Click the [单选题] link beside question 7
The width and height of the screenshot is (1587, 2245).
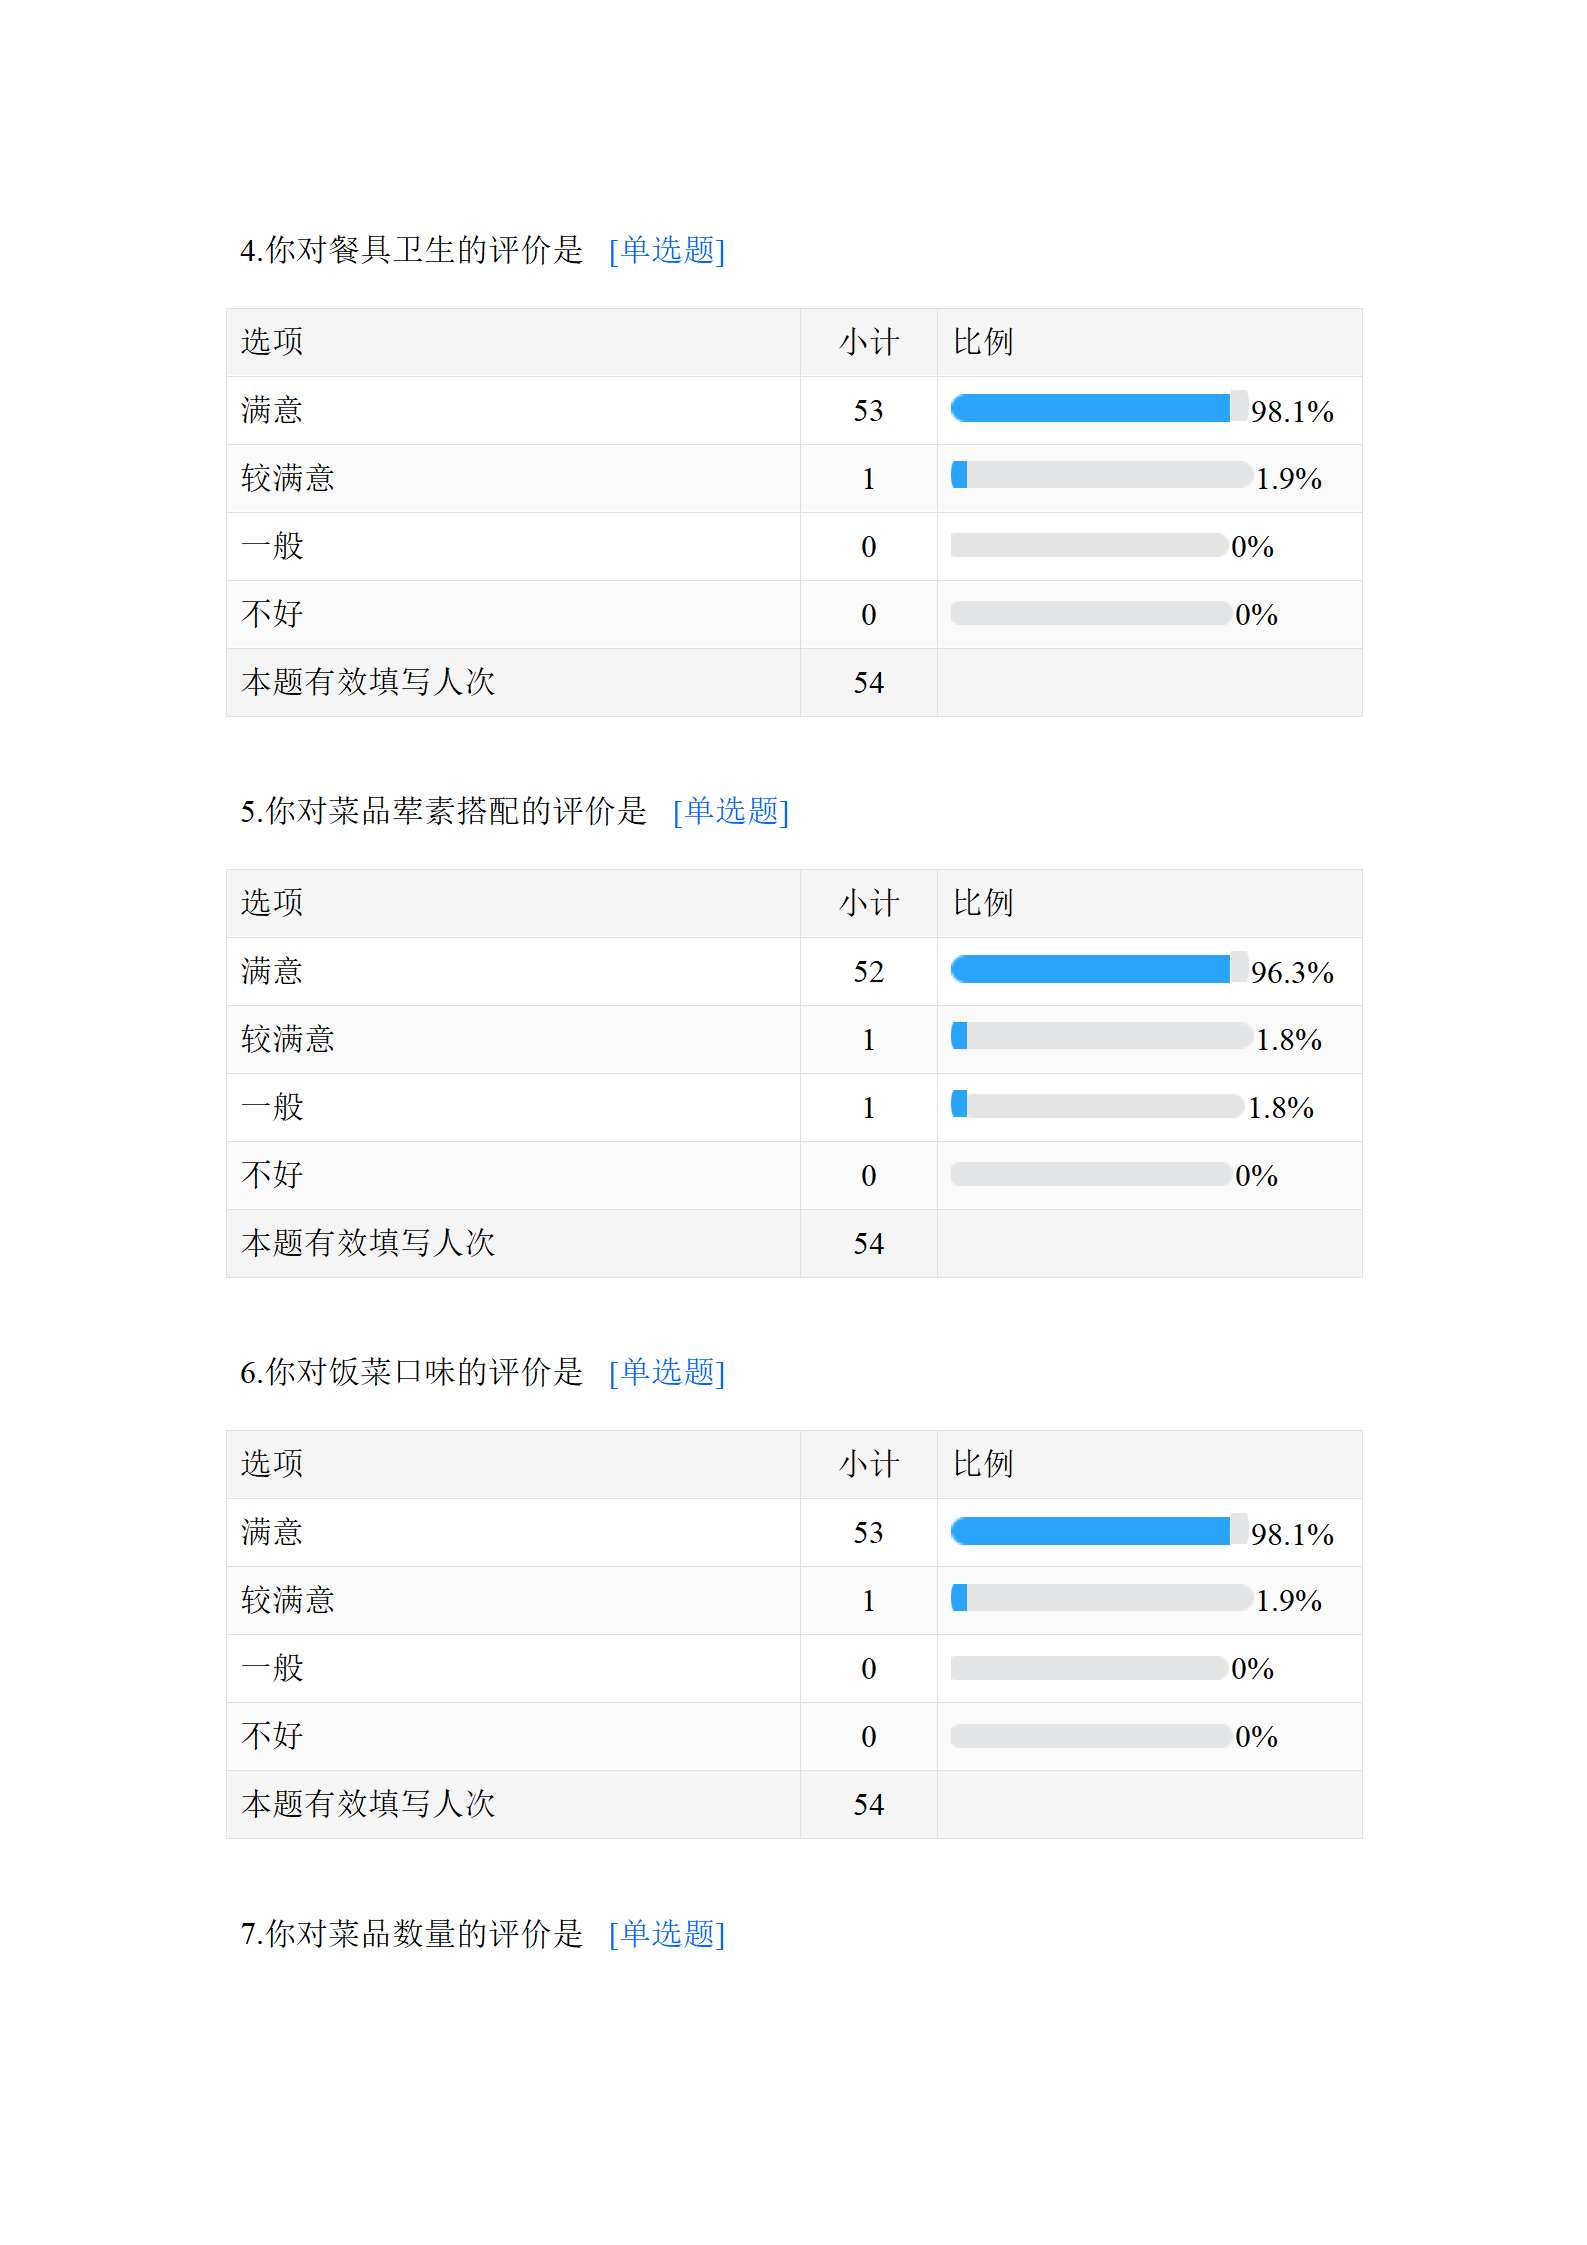tap(666, 1934)
